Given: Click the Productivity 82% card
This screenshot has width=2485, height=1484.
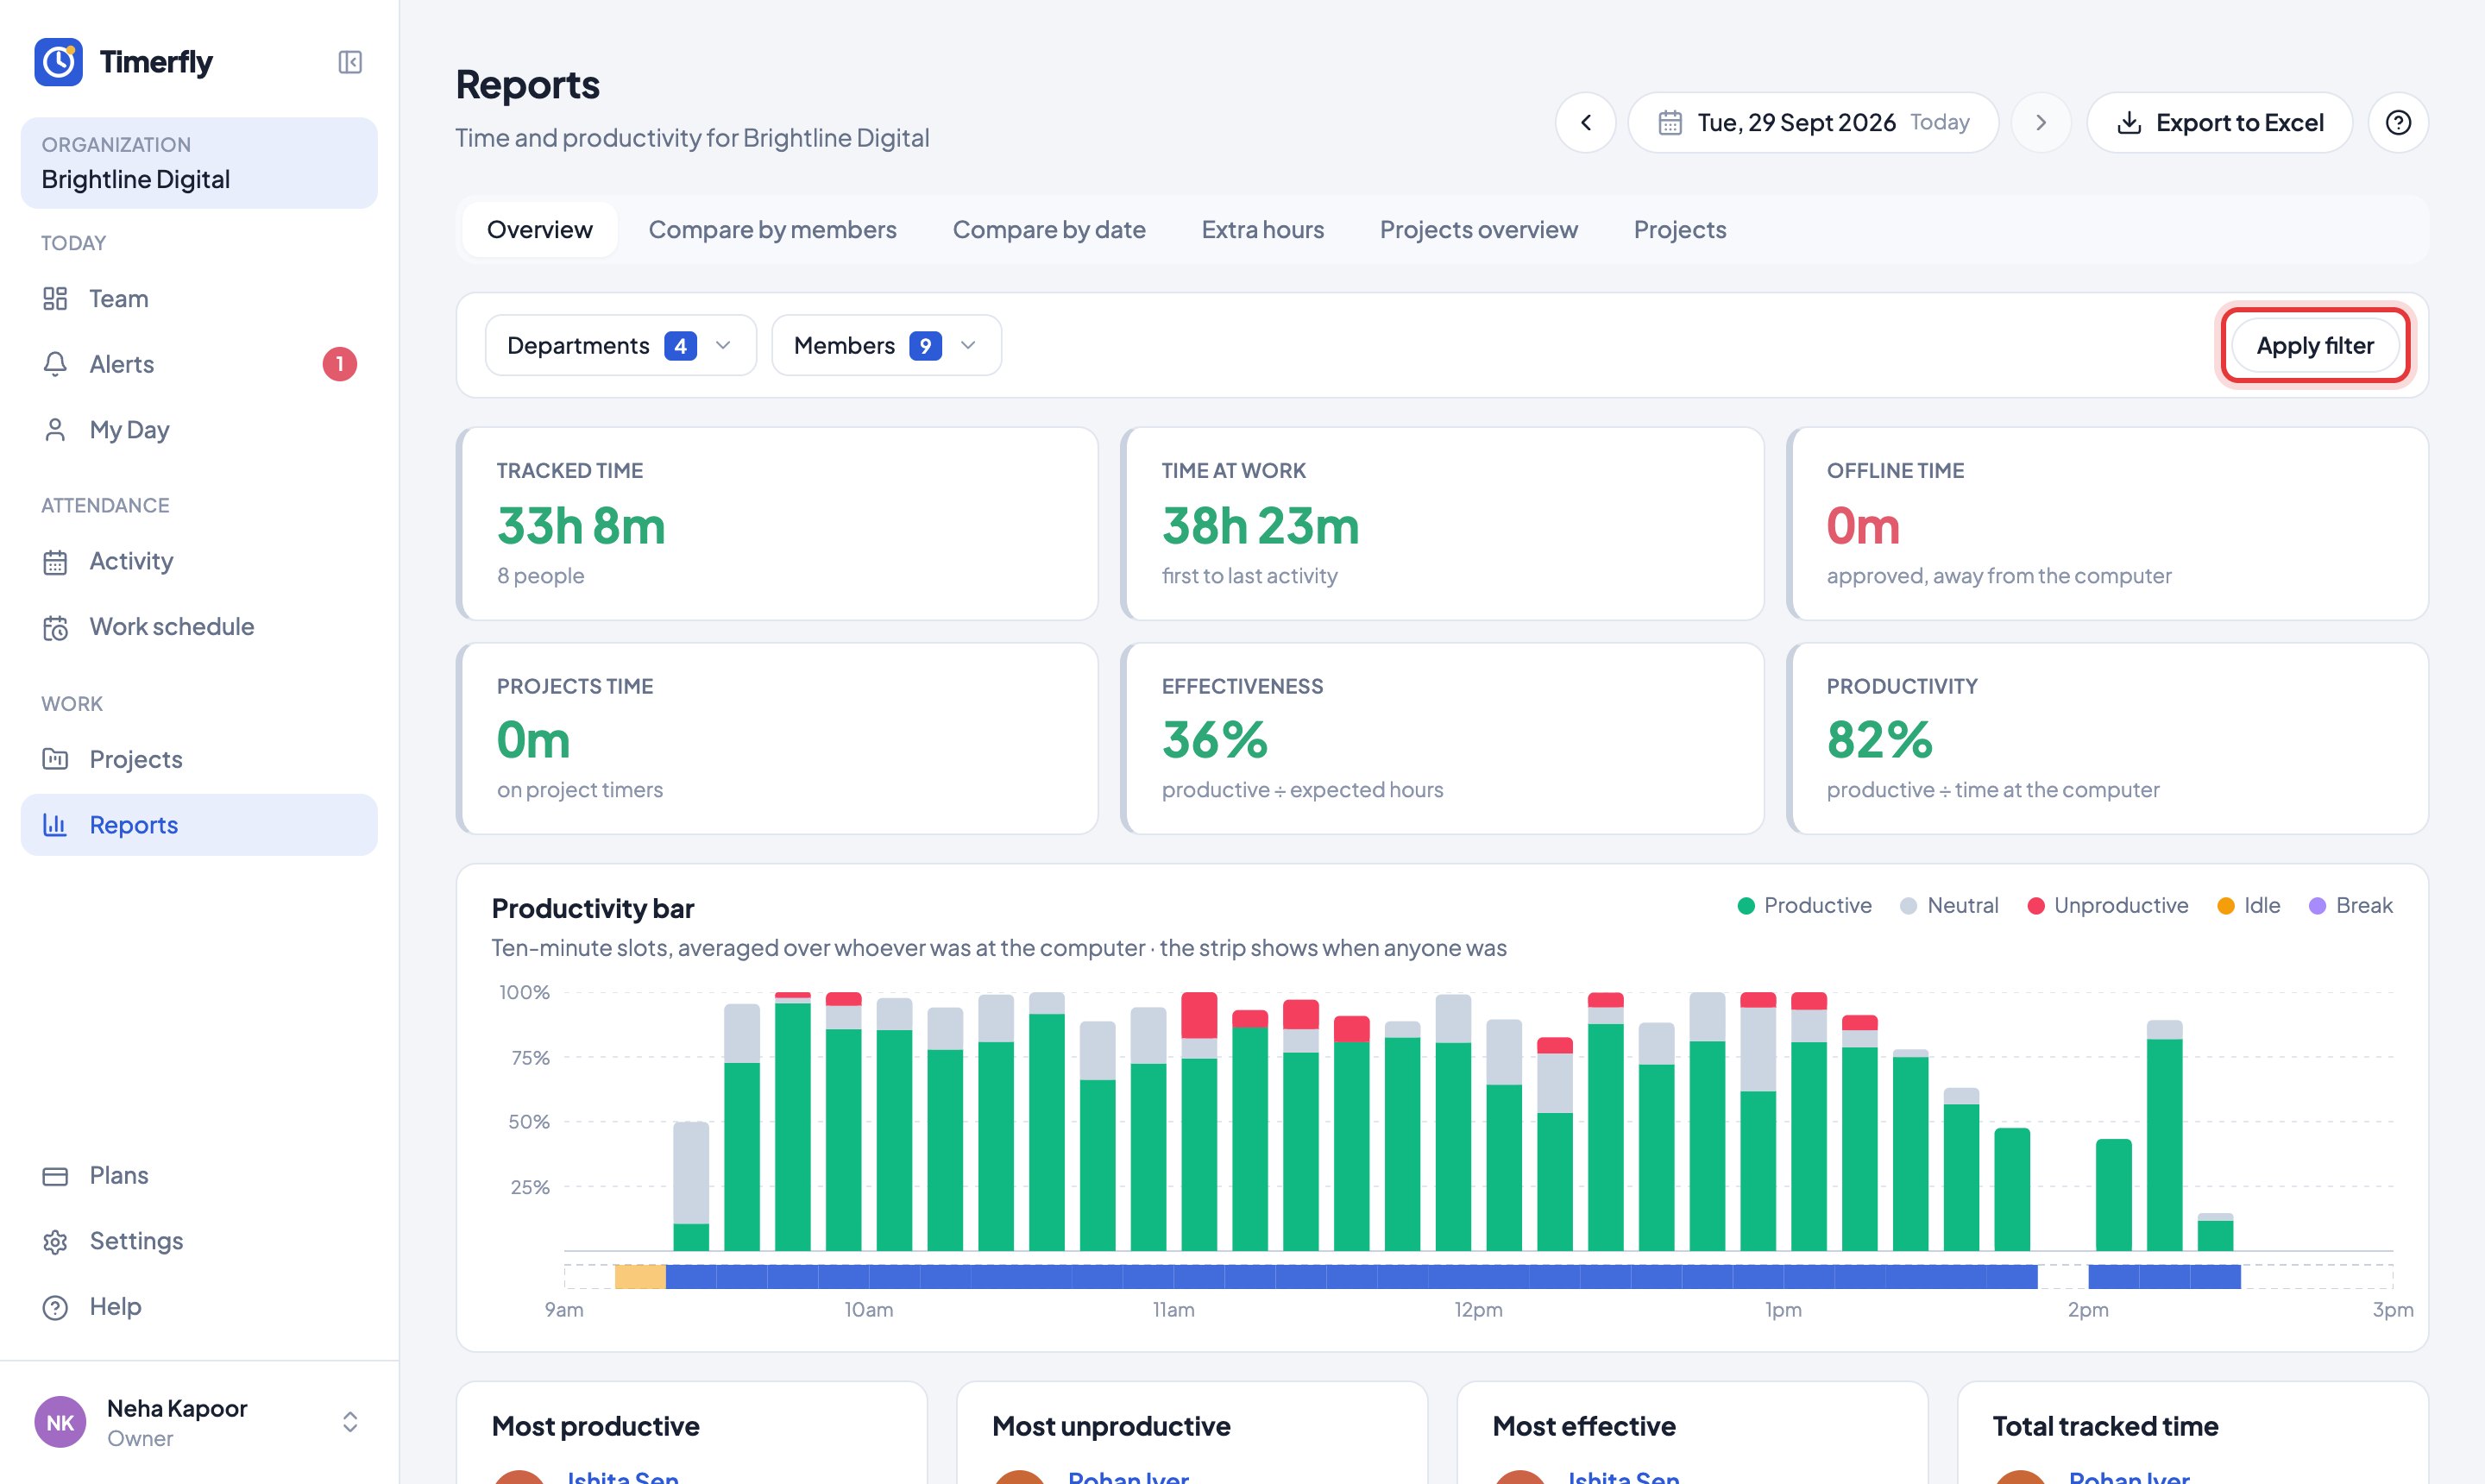Looking at the screenshot, I should pos(2107,738).
